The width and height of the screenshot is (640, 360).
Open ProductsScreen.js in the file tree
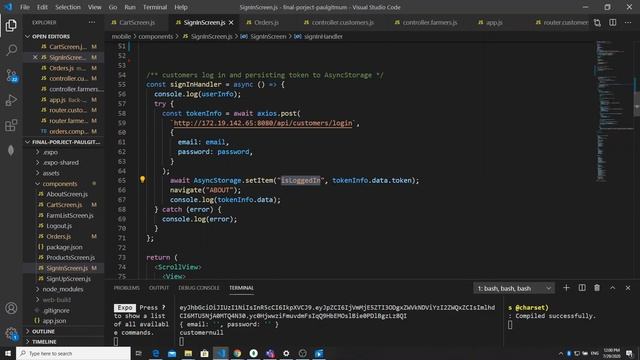pyautogui.click(x=70, y=258)
